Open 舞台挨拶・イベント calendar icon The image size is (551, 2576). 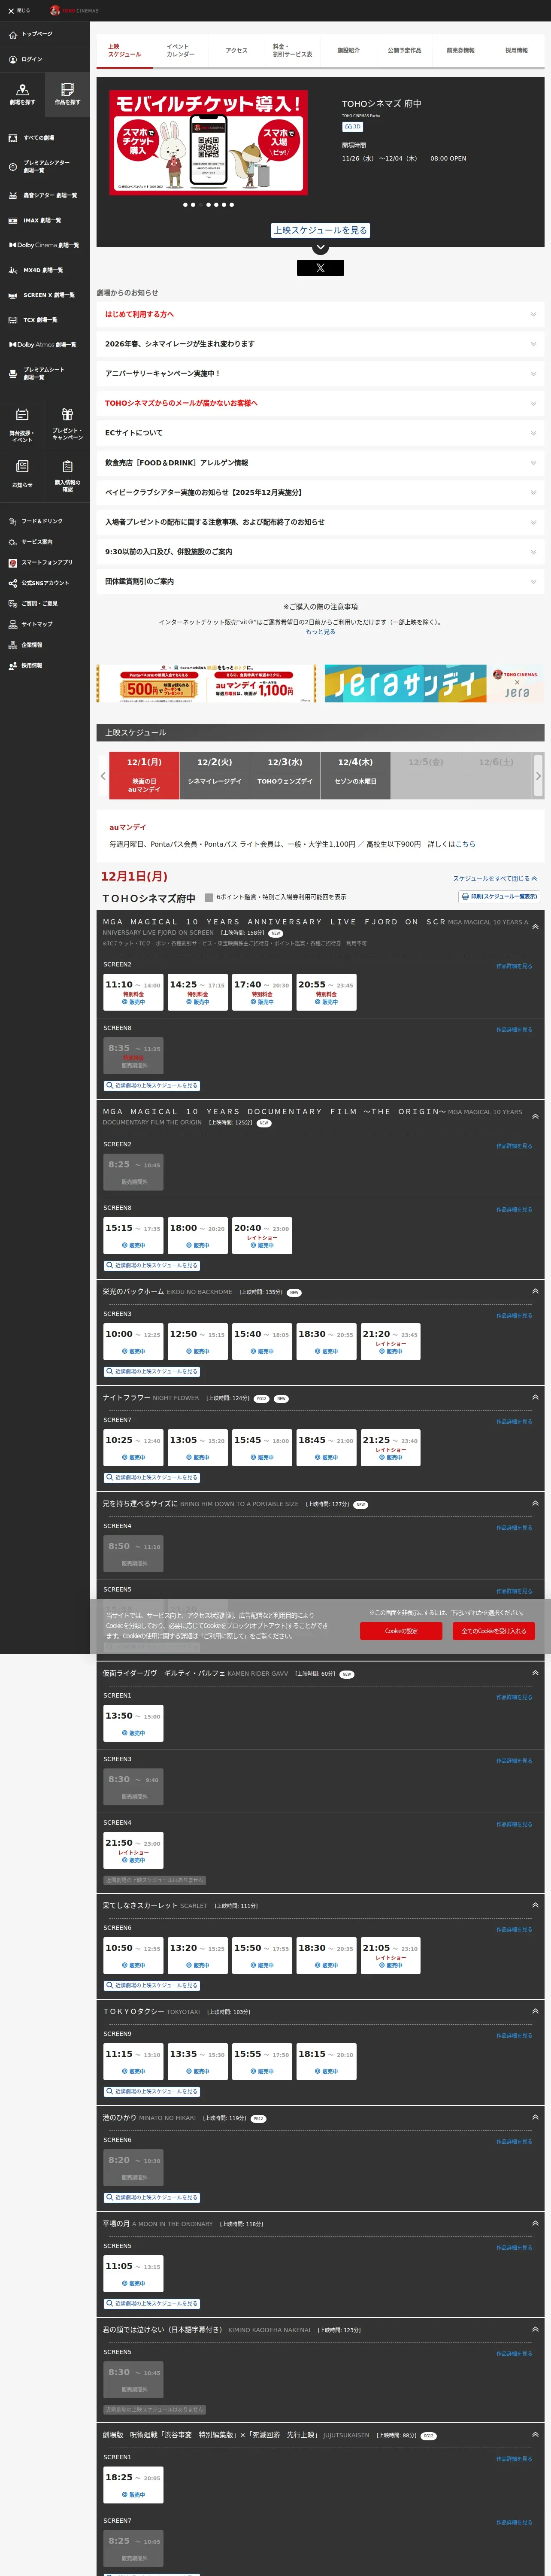(22, 425)
